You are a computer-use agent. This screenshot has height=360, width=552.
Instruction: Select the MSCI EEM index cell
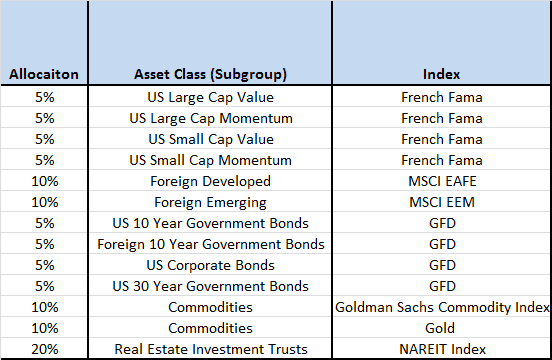(x=441, y=202)
